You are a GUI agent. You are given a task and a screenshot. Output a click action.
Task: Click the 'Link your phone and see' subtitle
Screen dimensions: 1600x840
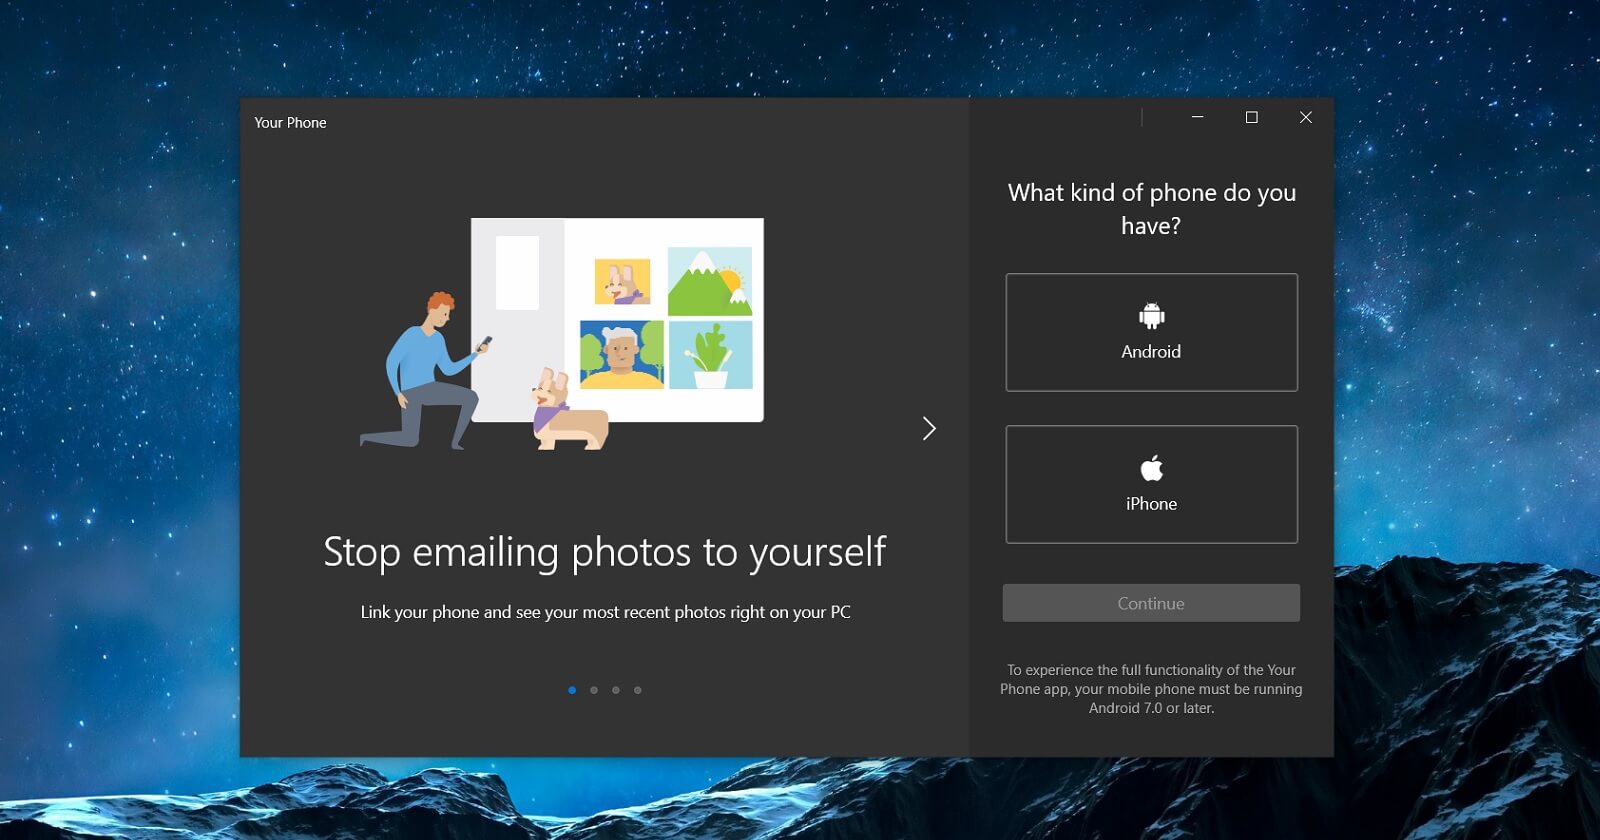[x=605, y=612]
